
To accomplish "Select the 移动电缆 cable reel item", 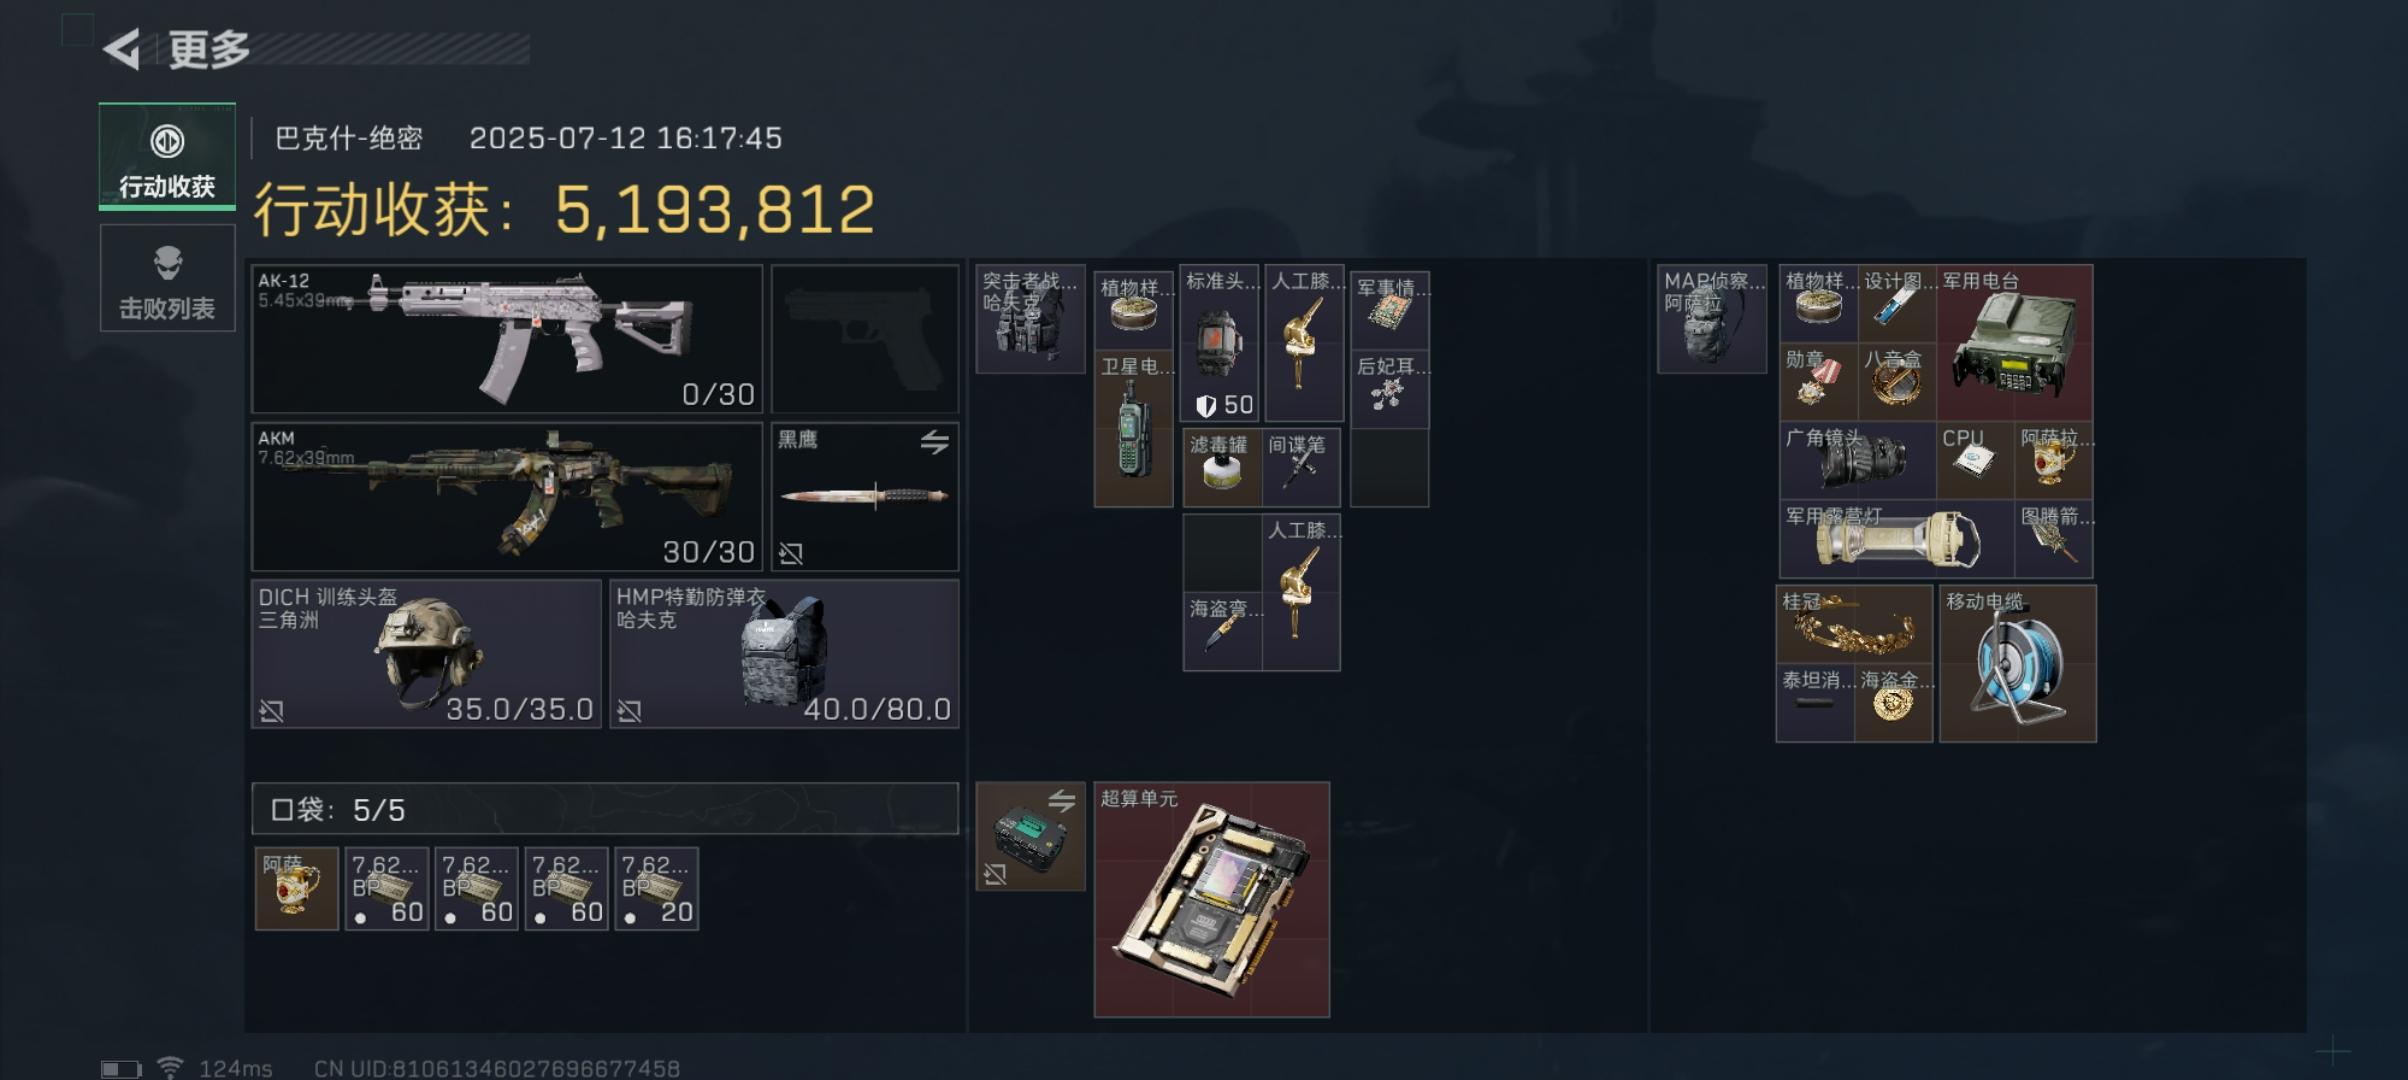I will click(x=2017, y=664).
